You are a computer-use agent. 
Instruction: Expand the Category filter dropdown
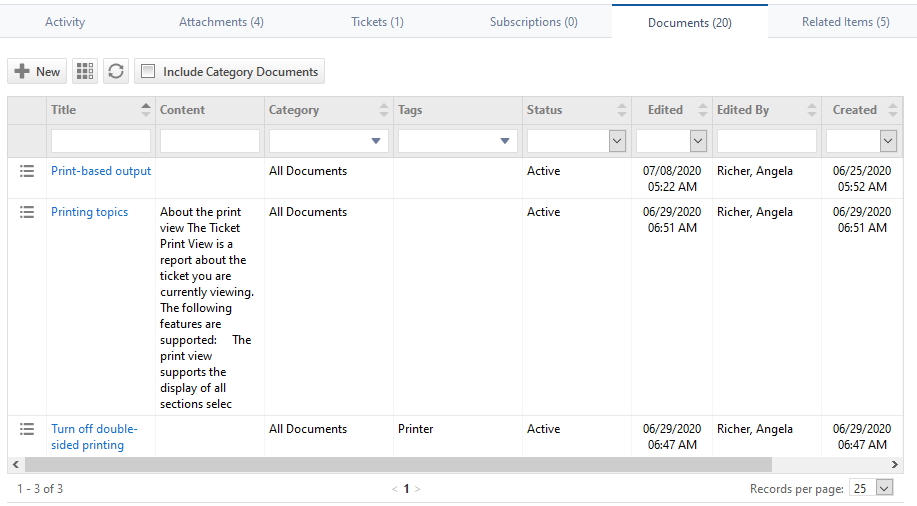click(x=375, y=141)
